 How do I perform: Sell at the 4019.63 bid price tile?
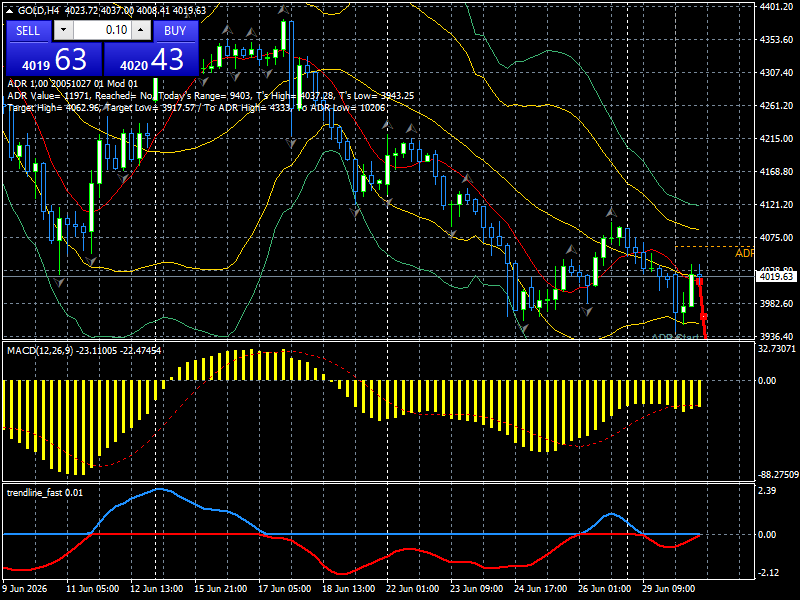point(54,60)
